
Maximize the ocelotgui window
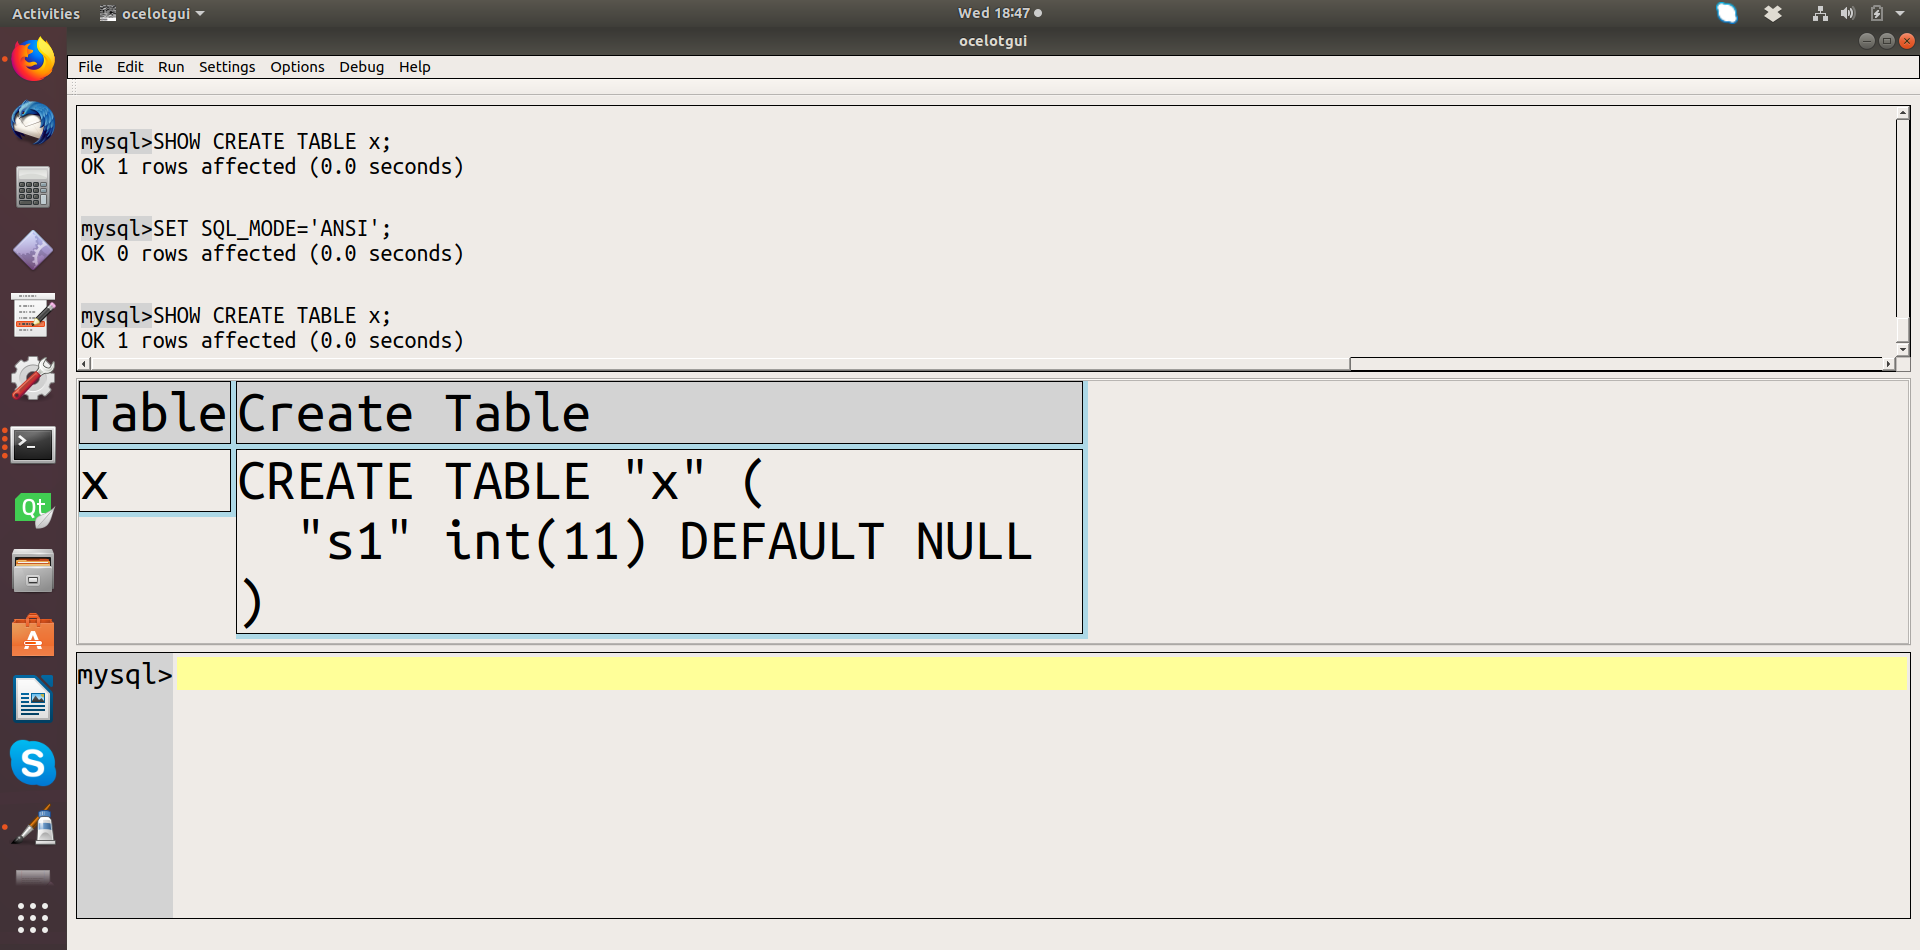[x=1887, y=40]
